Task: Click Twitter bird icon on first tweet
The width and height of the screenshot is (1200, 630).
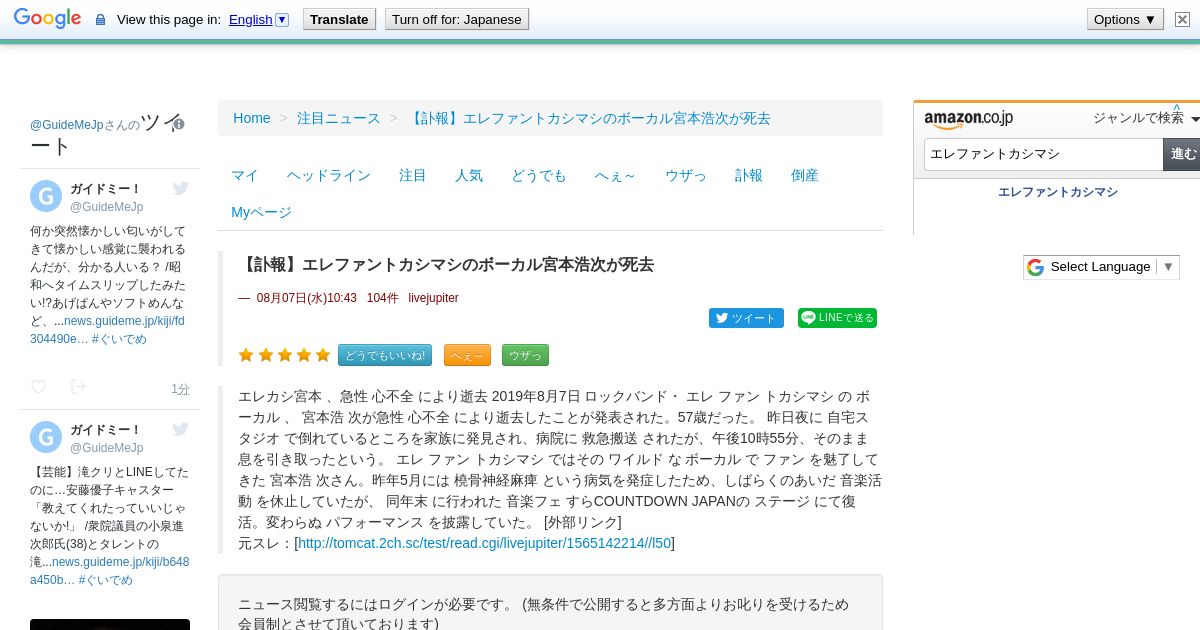Action: [x=180, y=188]
